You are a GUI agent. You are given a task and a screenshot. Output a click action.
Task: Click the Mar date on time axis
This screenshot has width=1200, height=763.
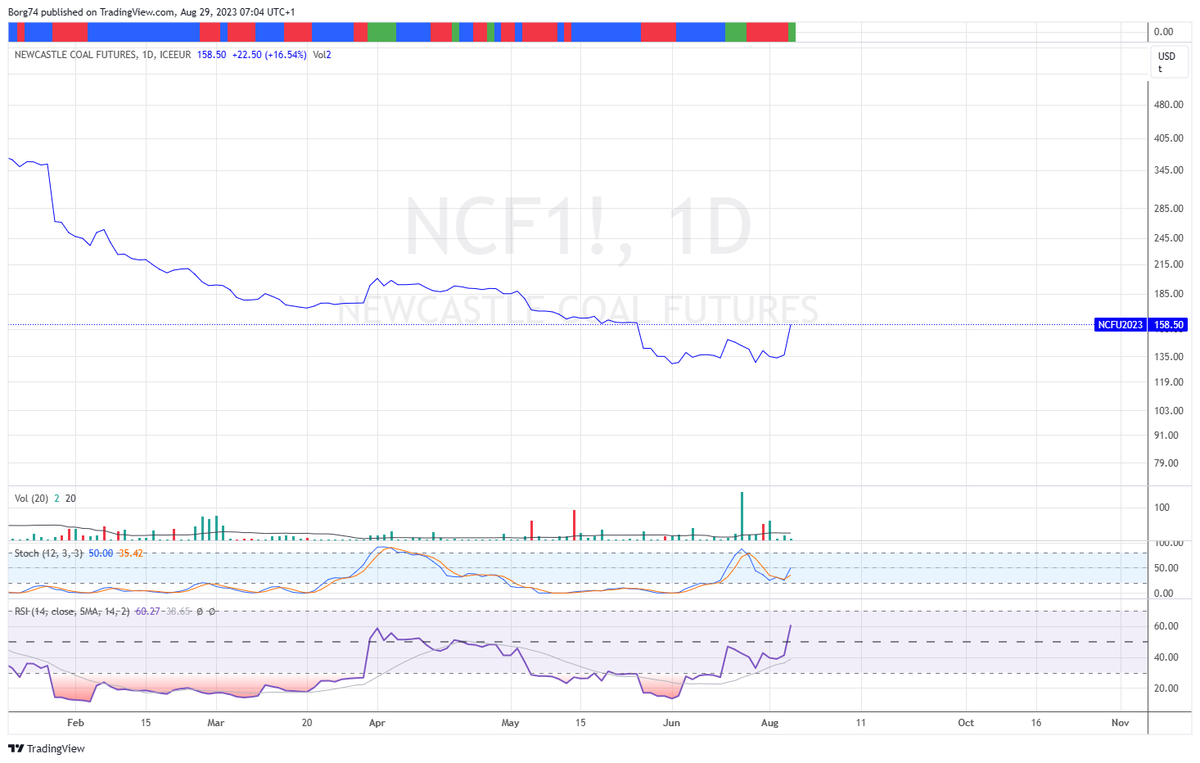pos(217,721)
